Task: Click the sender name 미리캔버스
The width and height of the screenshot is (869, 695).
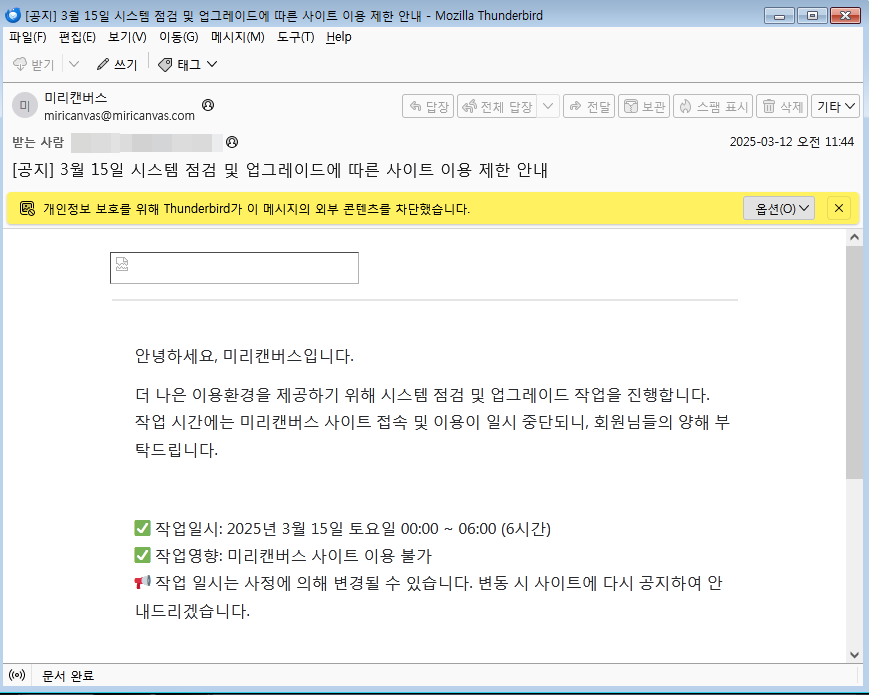Action: coord(76,98)
